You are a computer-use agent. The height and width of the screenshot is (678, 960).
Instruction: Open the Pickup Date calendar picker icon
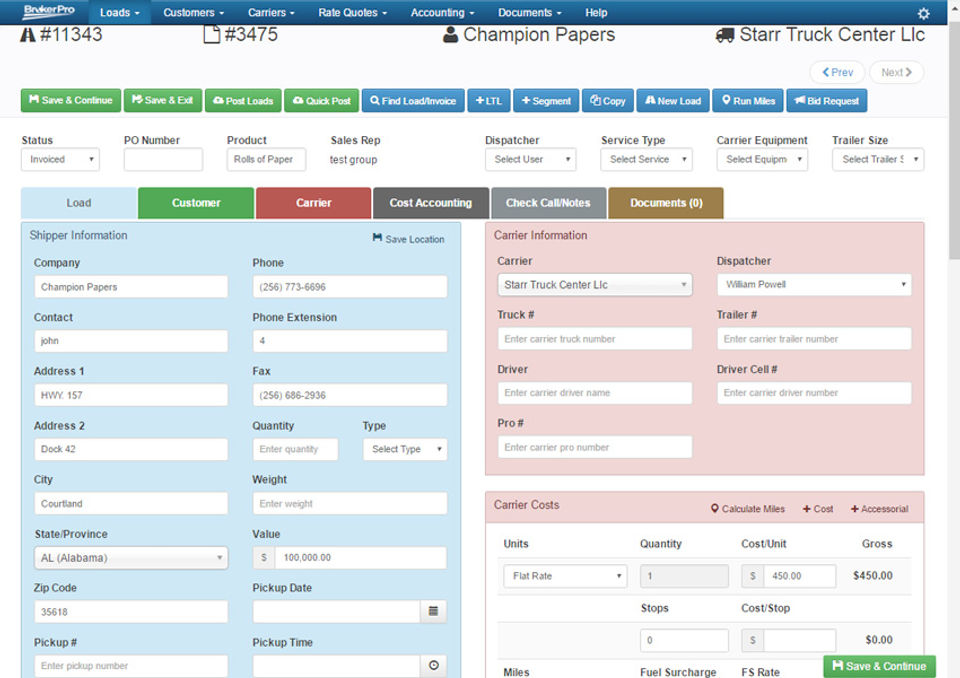pos(433,611)
